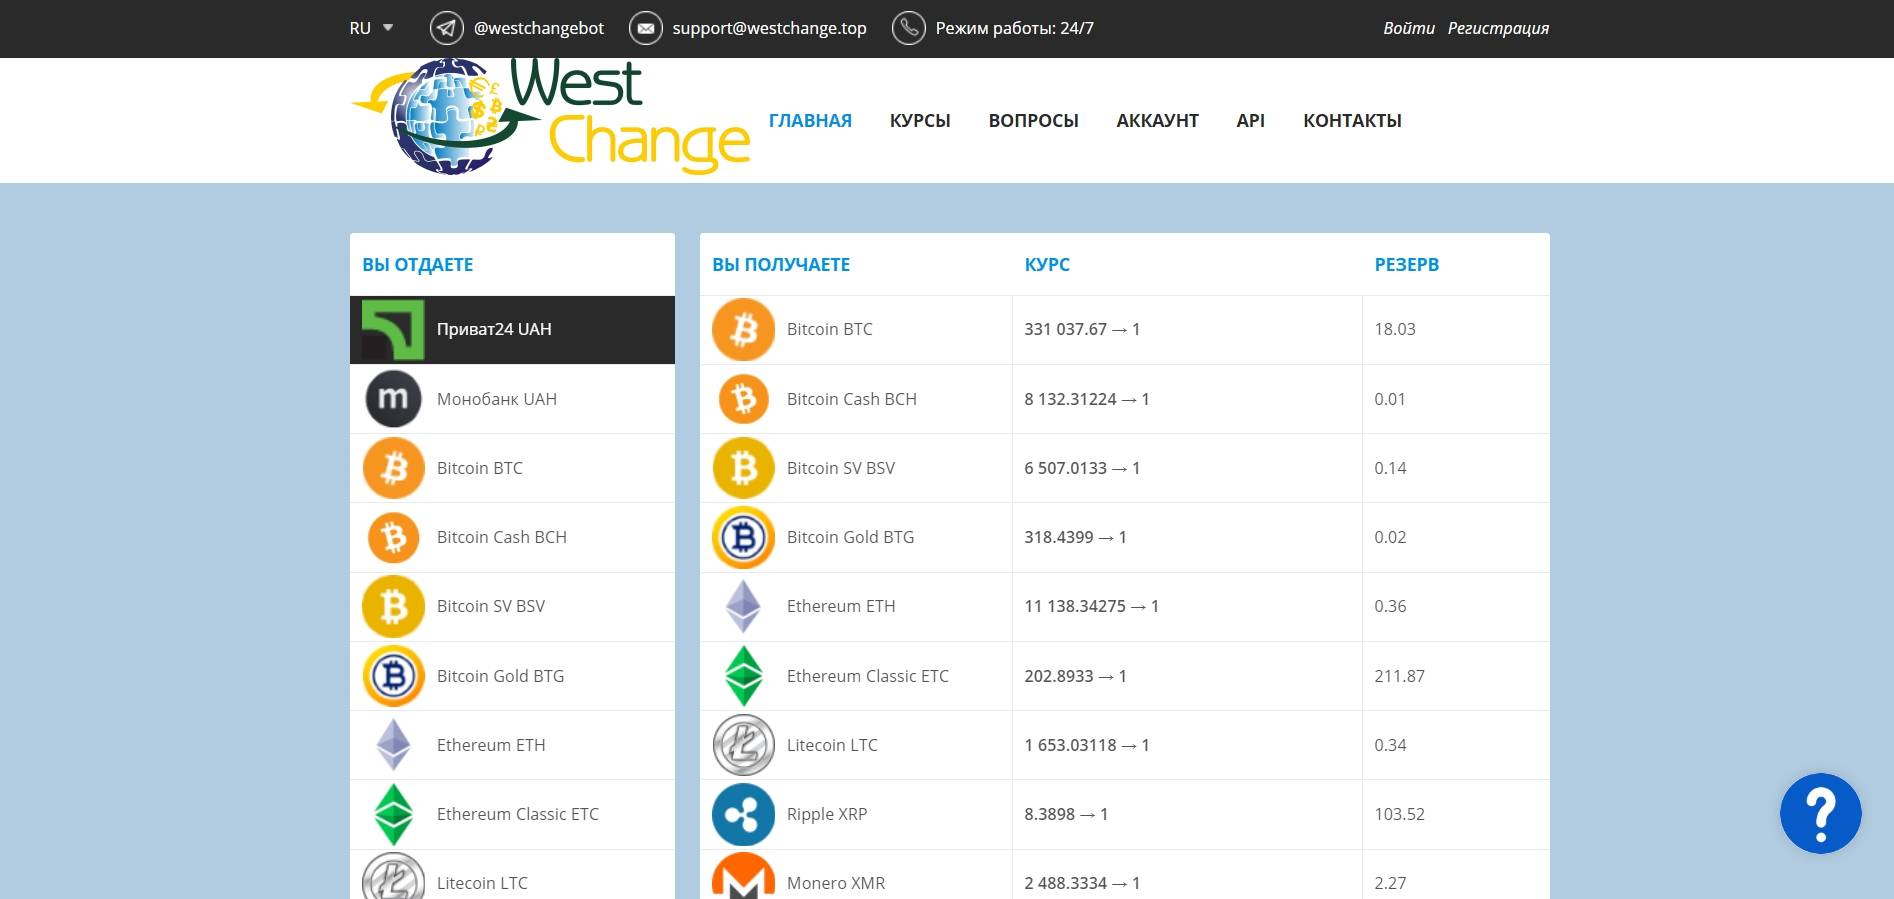Screen dimensions: 1894x899
Task: Click Ripple XRP icon in receive list
Action: click(x=743, y=814)
